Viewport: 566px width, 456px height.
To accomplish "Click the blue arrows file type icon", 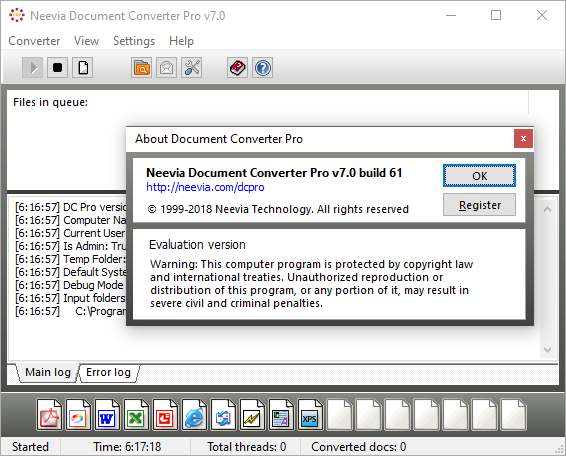I will click(223, 414).
